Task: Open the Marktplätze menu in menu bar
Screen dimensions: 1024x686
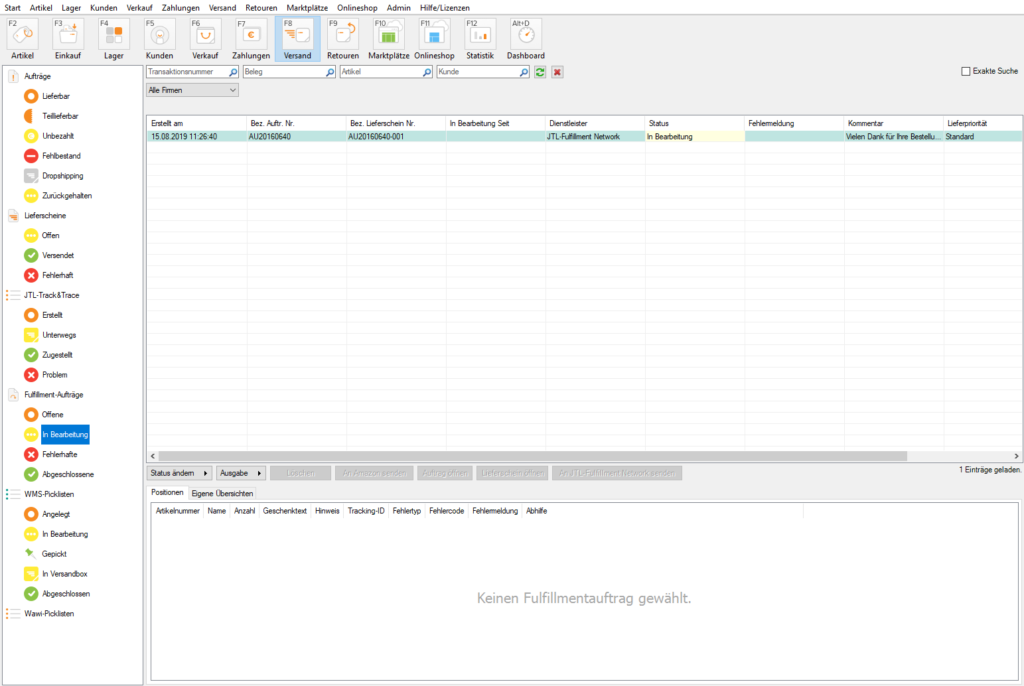Action: coord(307,7)
